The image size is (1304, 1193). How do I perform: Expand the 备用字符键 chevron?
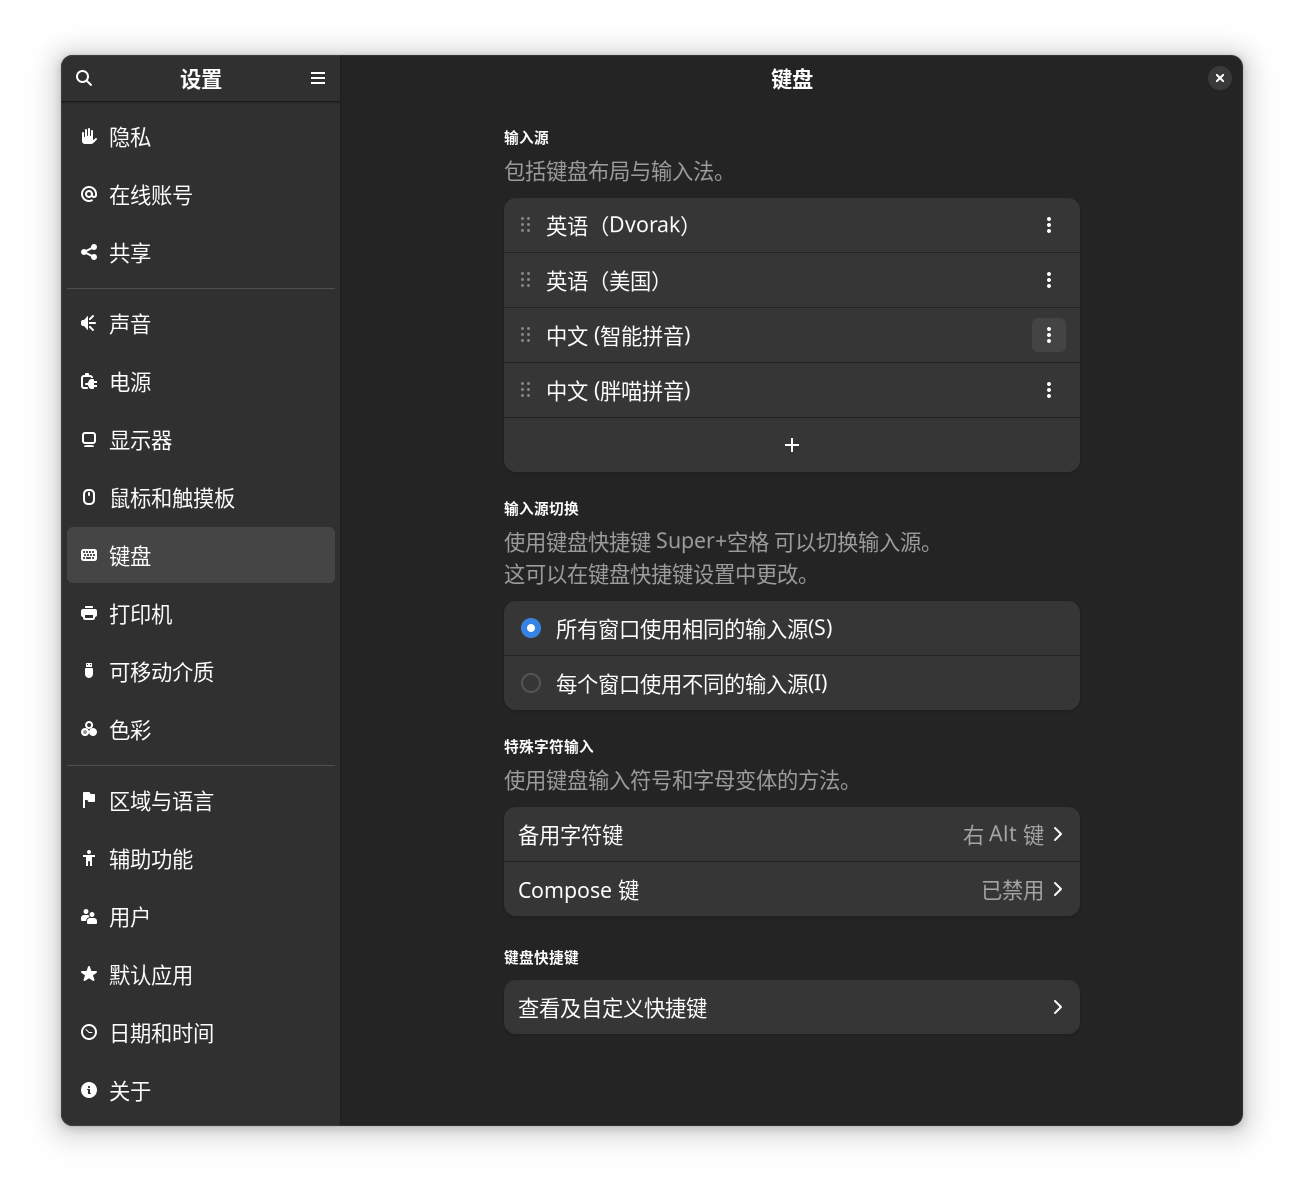pos(1058,834)
